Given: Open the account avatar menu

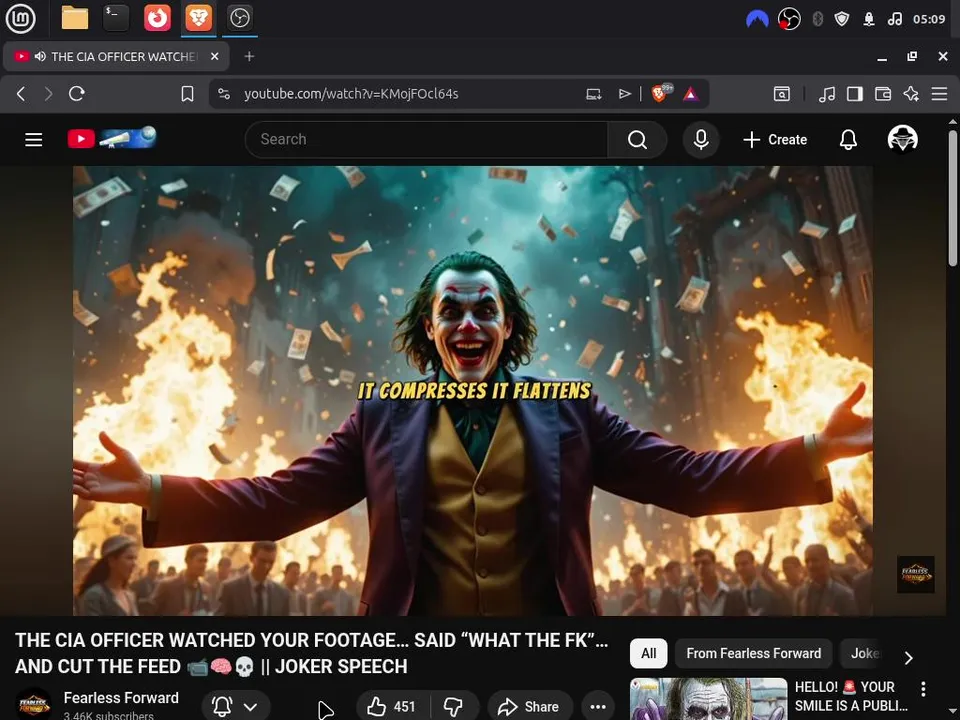Looking at the screenshot, I should [902, 139].
